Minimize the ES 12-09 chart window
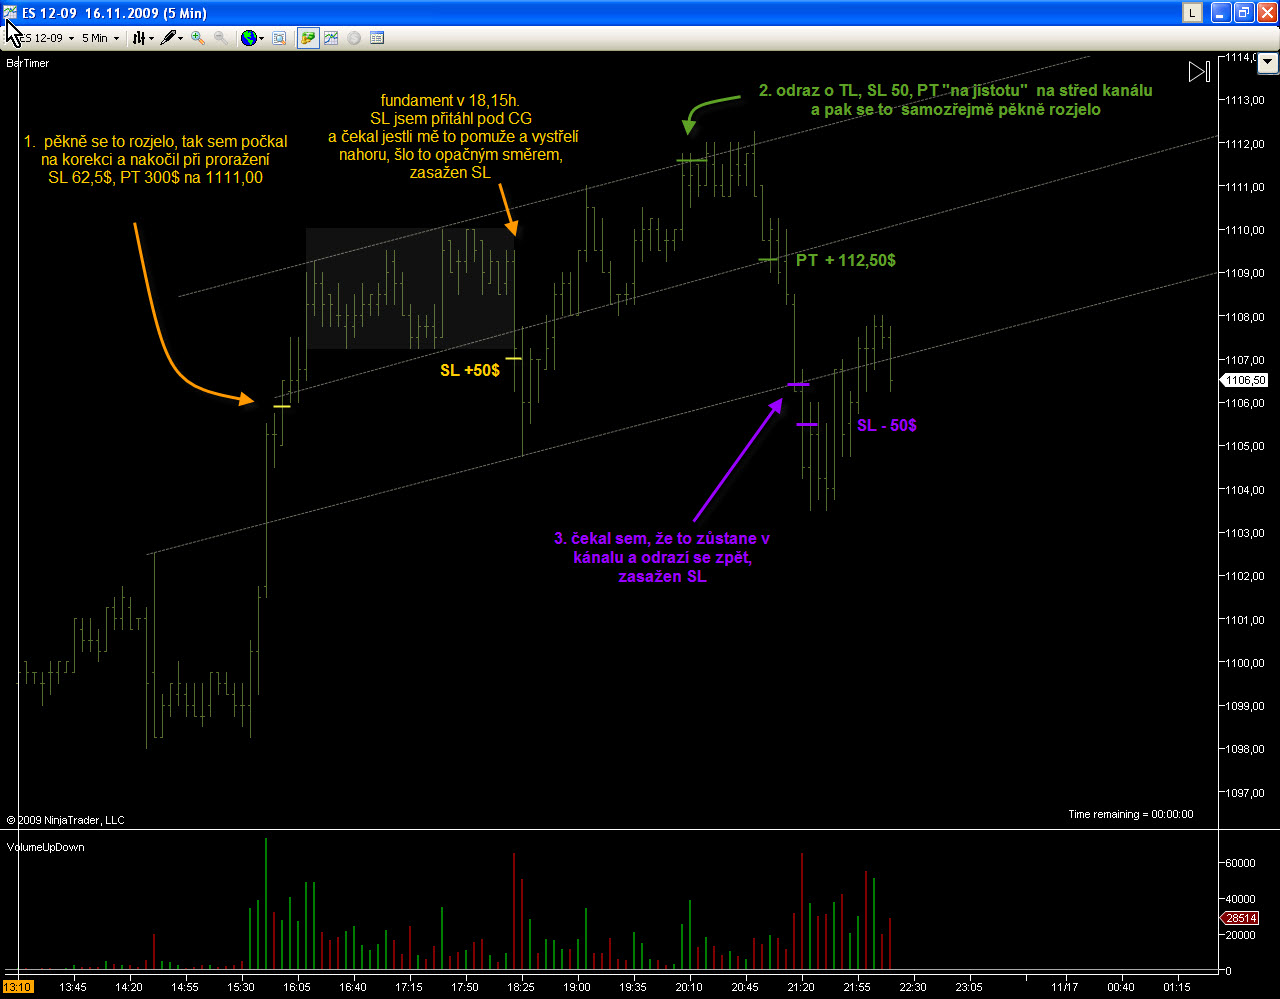Viewport: 1280px width, 999px height. click(x=1221, y=12)
